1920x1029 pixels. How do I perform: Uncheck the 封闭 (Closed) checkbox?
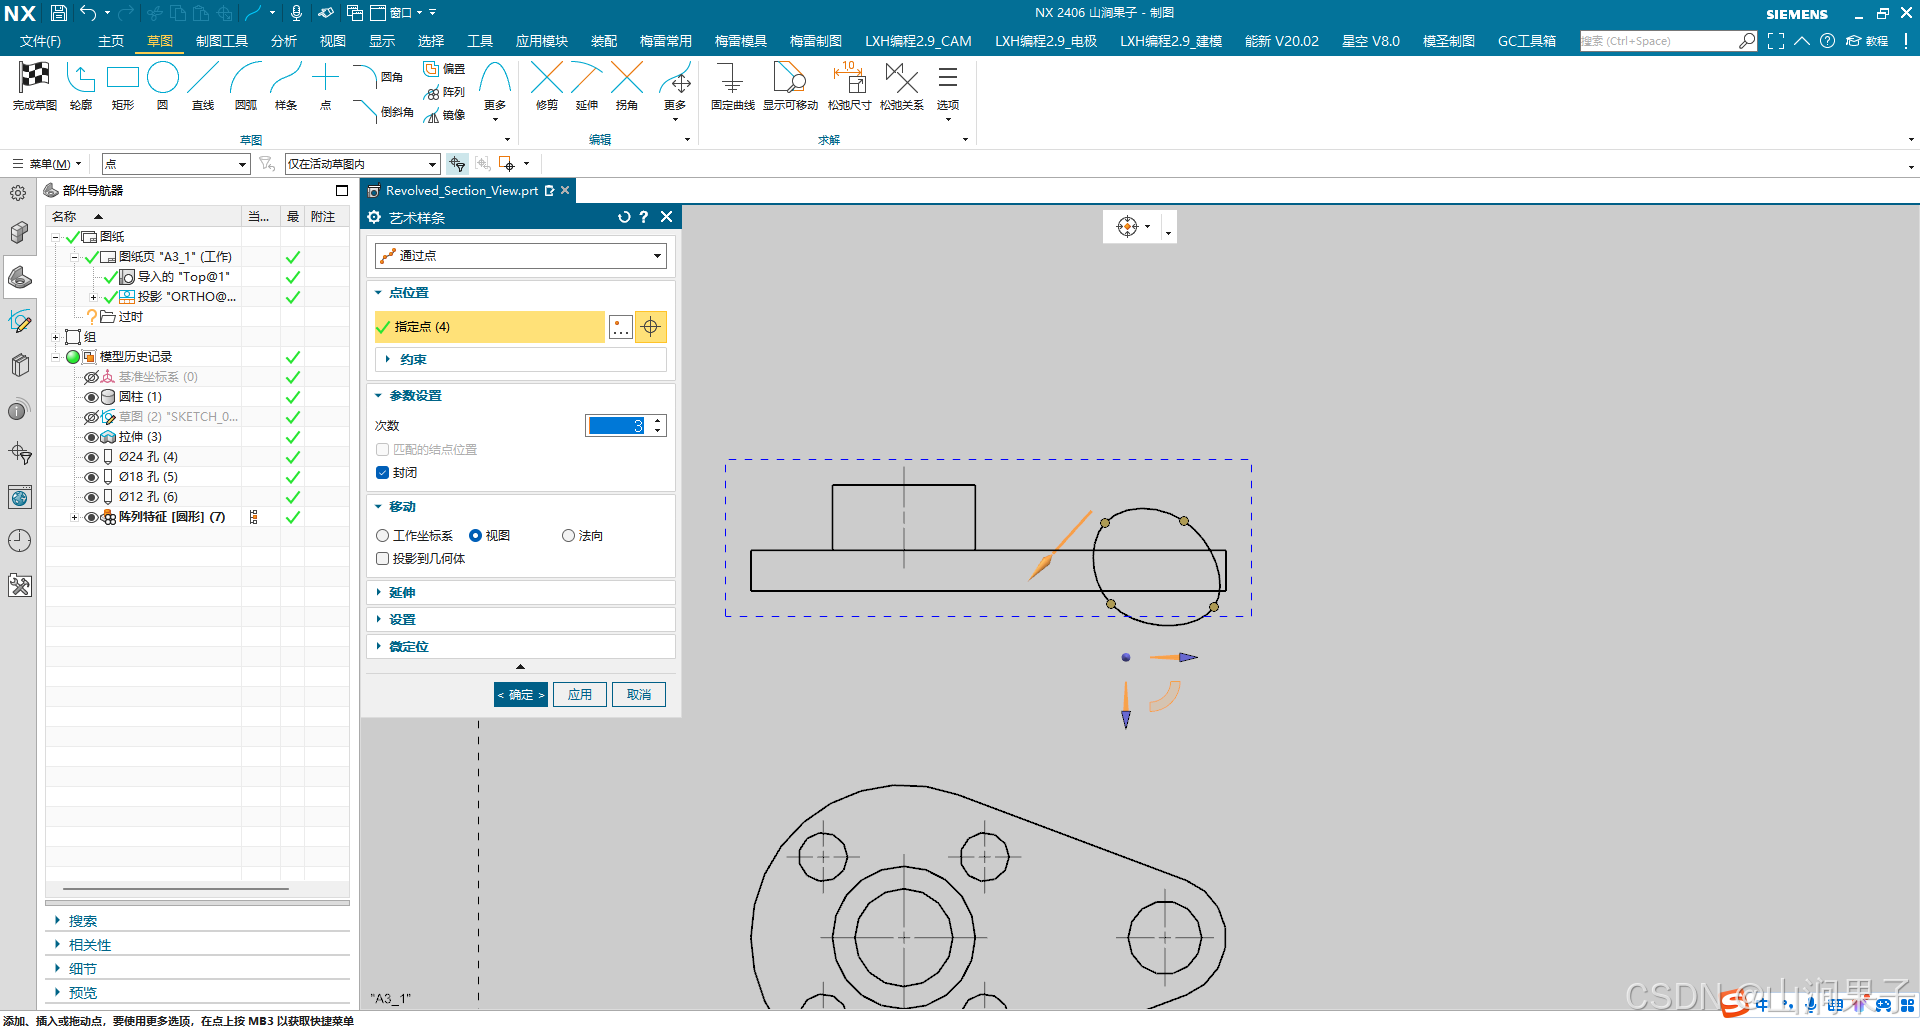(382, 473)
